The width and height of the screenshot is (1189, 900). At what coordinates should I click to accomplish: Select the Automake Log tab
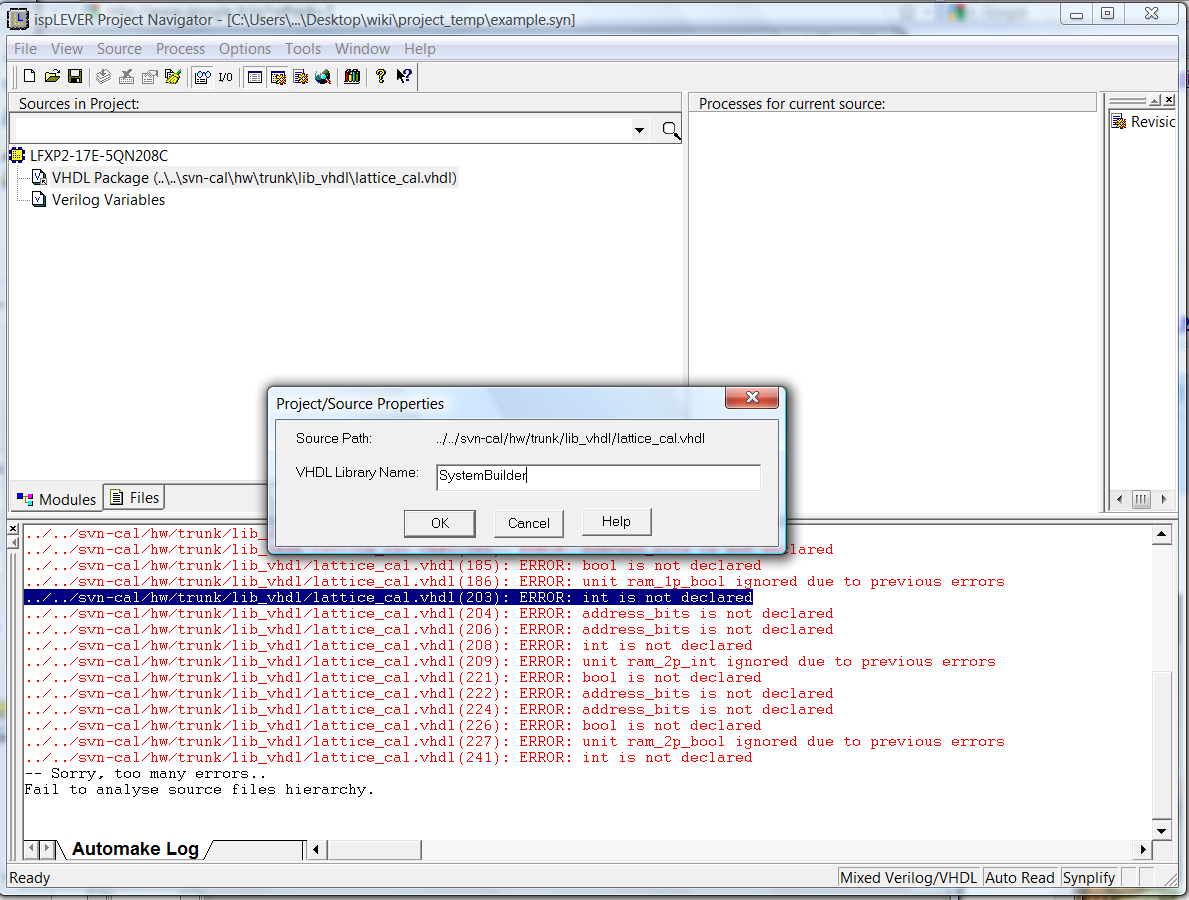click(x=135, y=849)
